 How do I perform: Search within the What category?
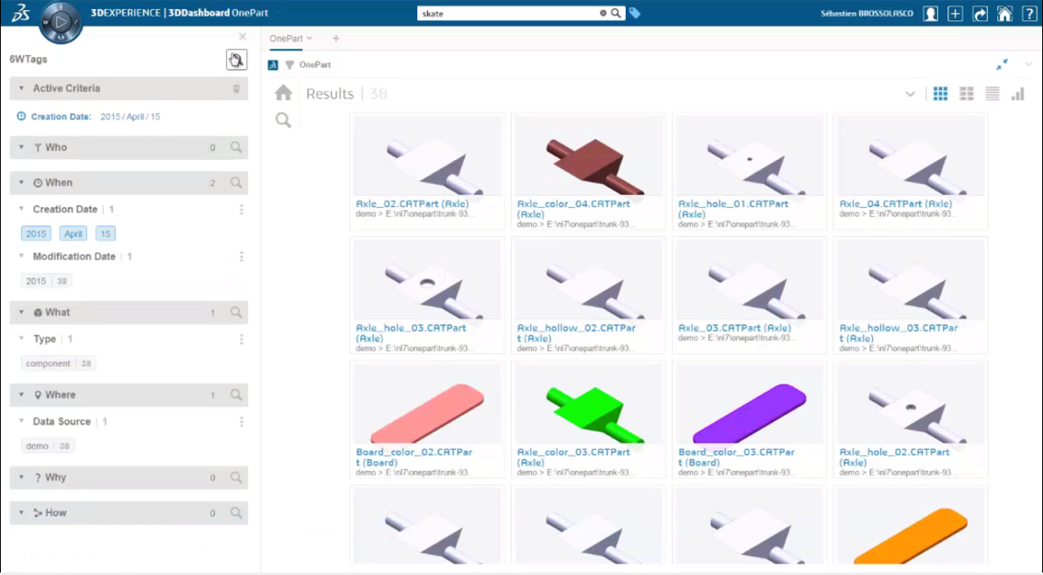coord(236,312)
